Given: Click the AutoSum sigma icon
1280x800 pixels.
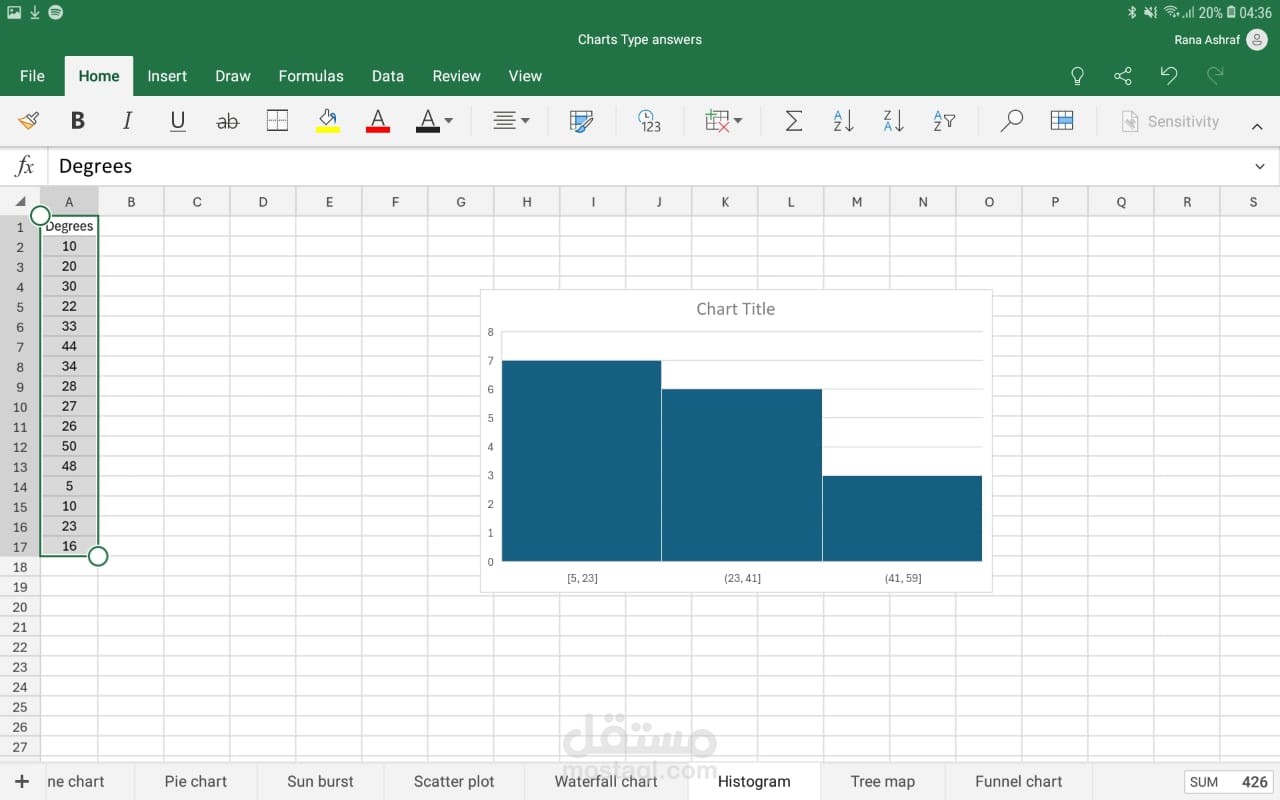Looking at the screenshot, I should click(793, 121).
